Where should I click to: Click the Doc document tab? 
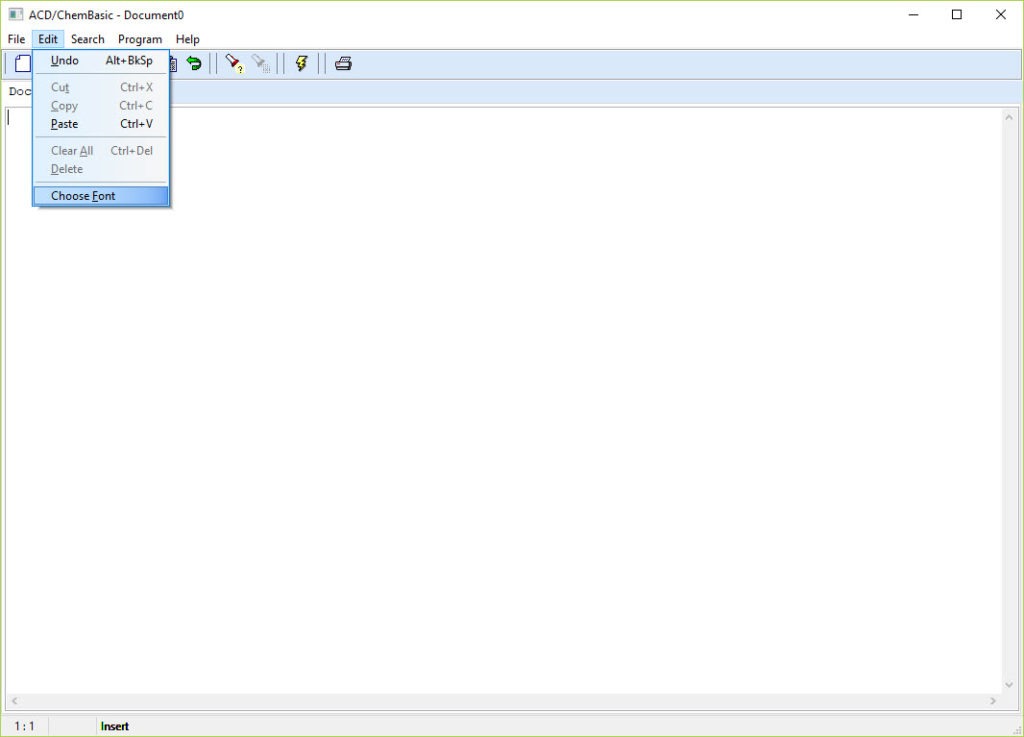click(x=20, y=91)
